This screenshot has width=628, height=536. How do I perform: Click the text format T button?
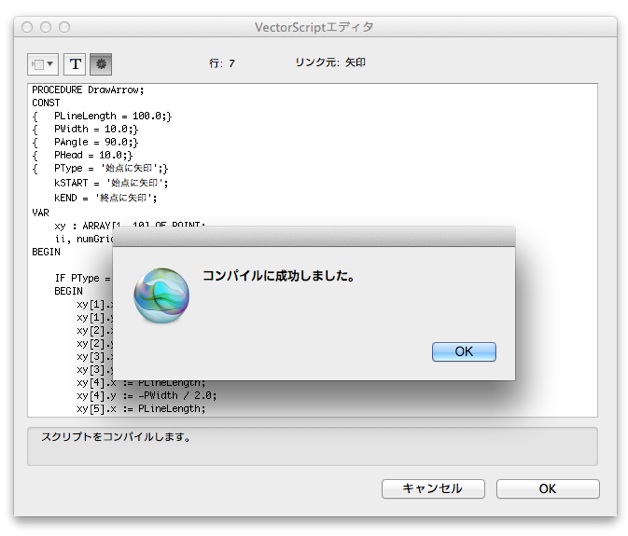75,64
